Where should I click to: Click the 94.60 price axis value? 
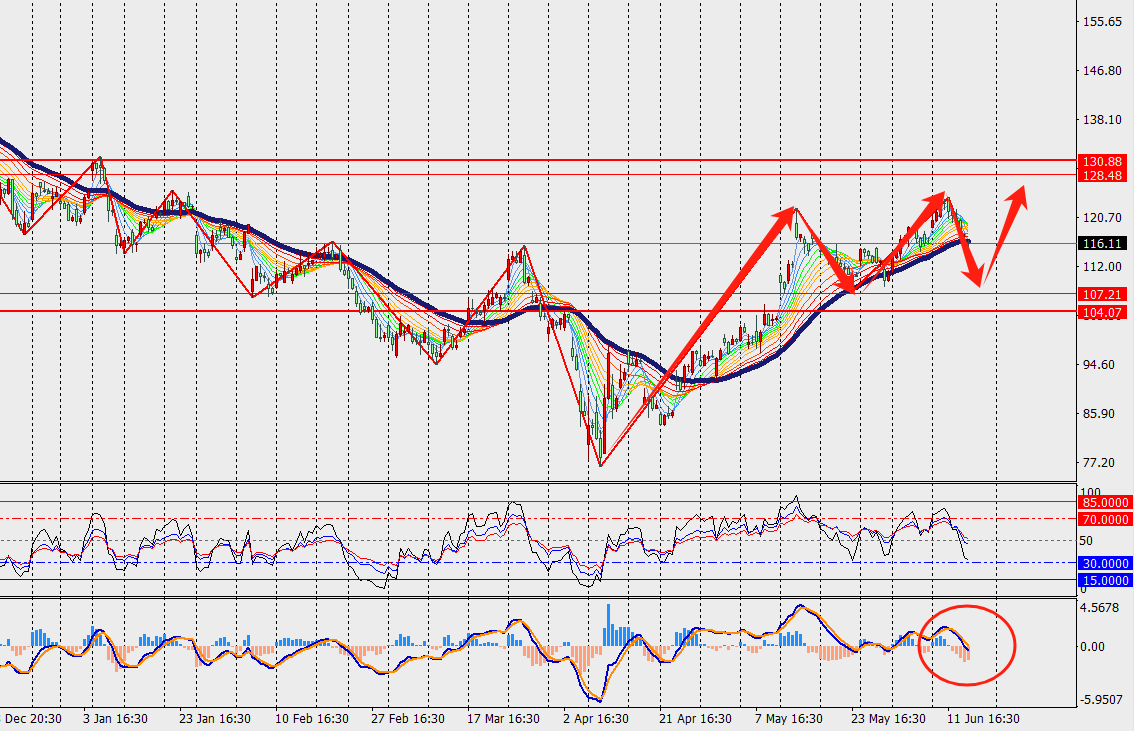coord(1098,364)
